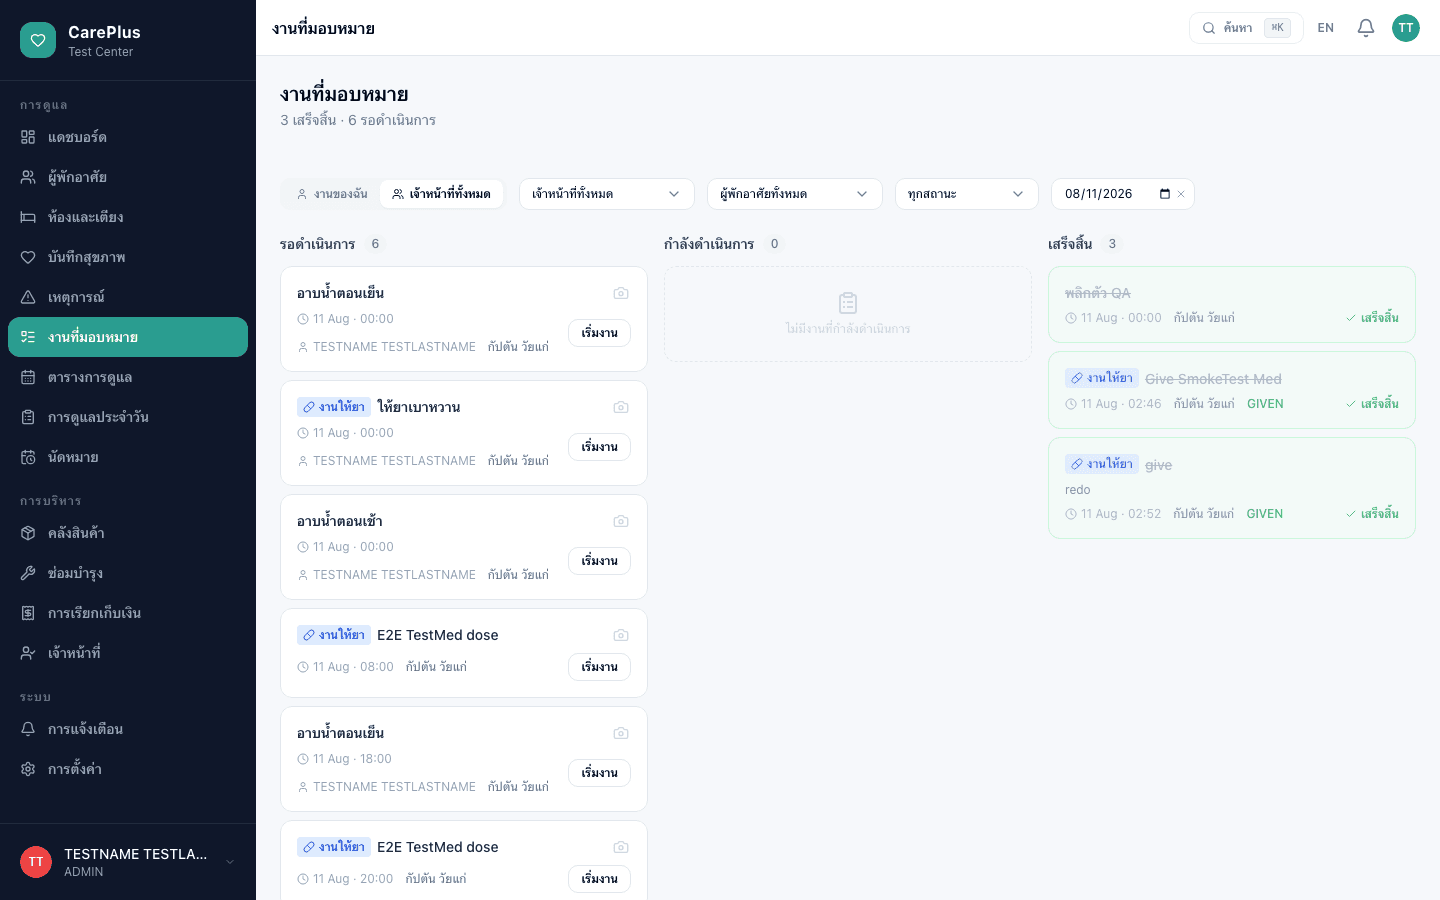This screenshot has height=900, width=1440.
Task: Click the CarePlus heart logo icon
Action: 38,40
